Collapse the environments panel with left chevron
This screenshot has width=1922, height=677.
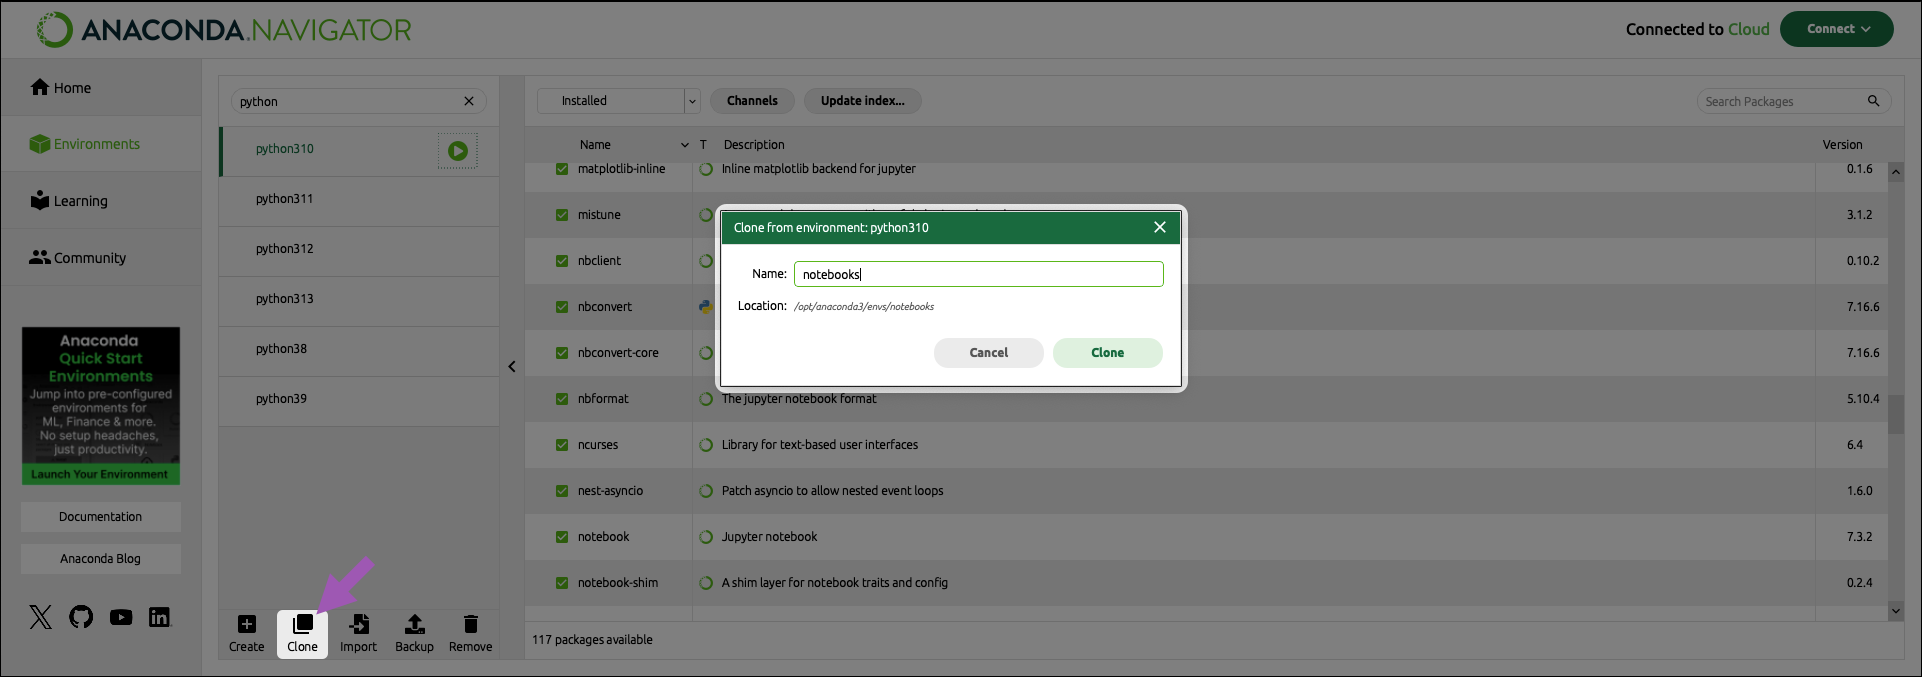(x=512, y=367)
